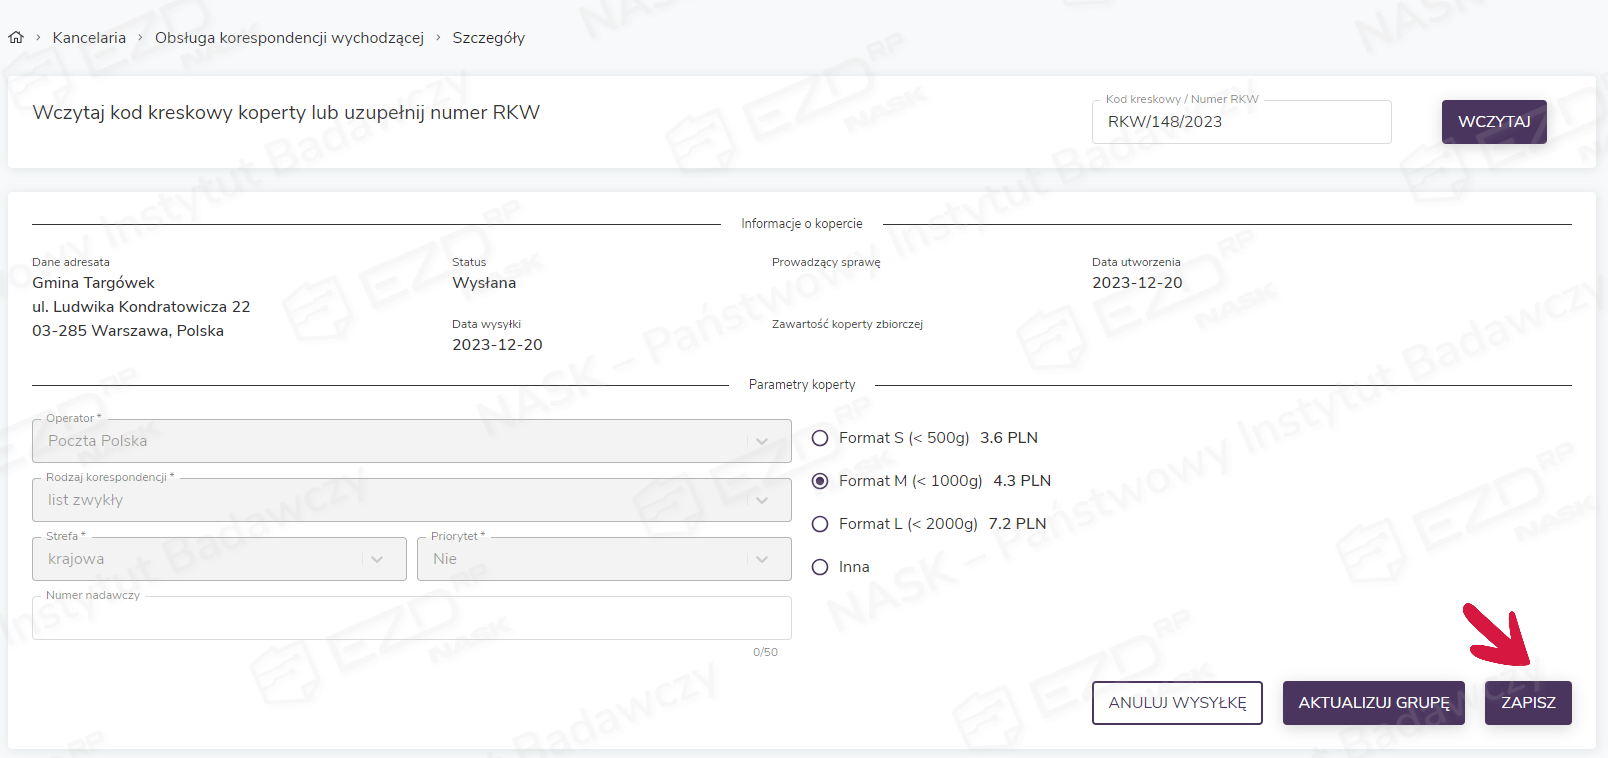Choose Format M (< 1000g) radio option
Image resolution: width=1608 pixels, height=758 pixels.
point(820,481)
